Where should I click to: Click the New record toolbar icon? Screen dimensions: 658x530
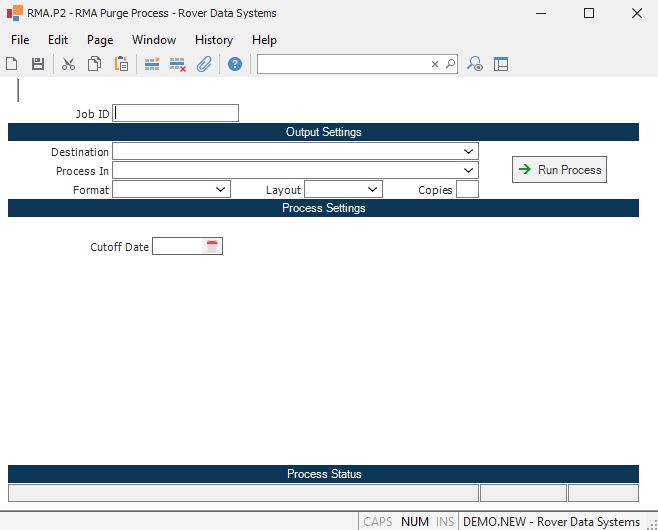(12, 64)
